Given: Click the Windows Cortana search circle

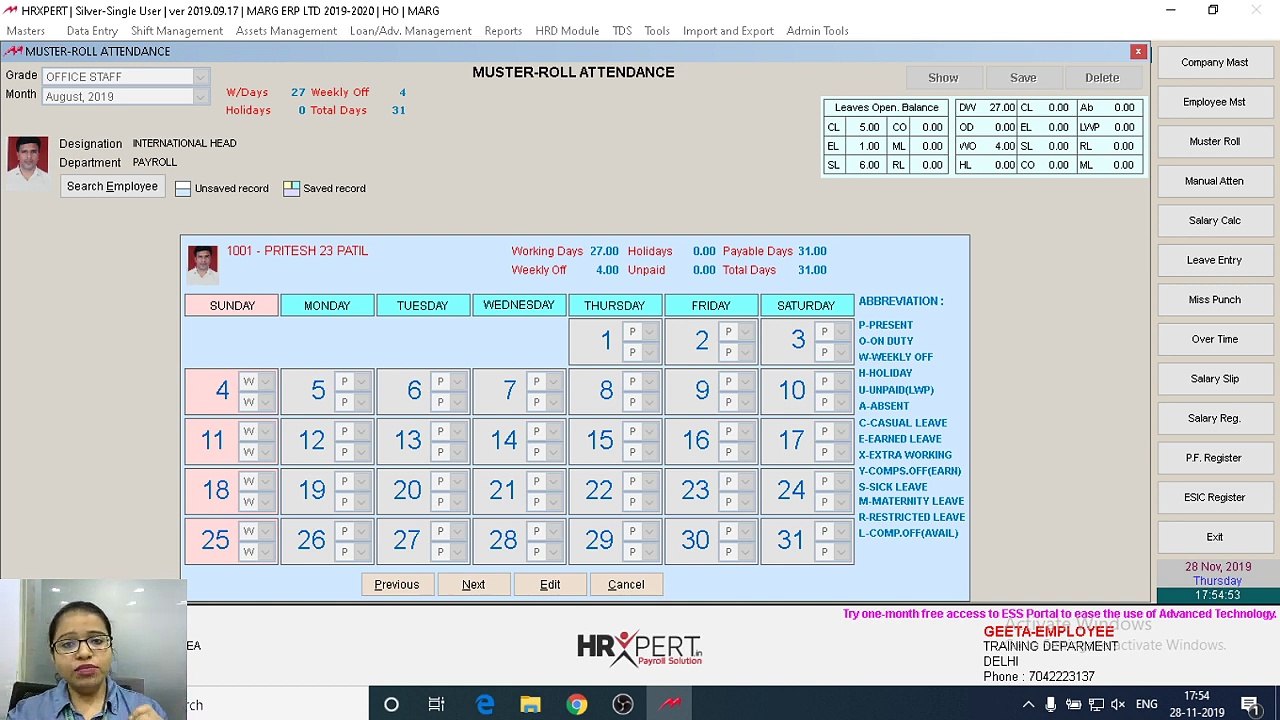Looking at the screenshot, I should tap(391, 705).
